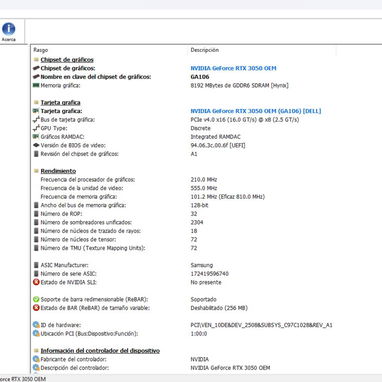Image resolution: width=382 pixels, height=382 pixels.
Task: Open the Acerca info button
Action: click(x=9, y=32)
